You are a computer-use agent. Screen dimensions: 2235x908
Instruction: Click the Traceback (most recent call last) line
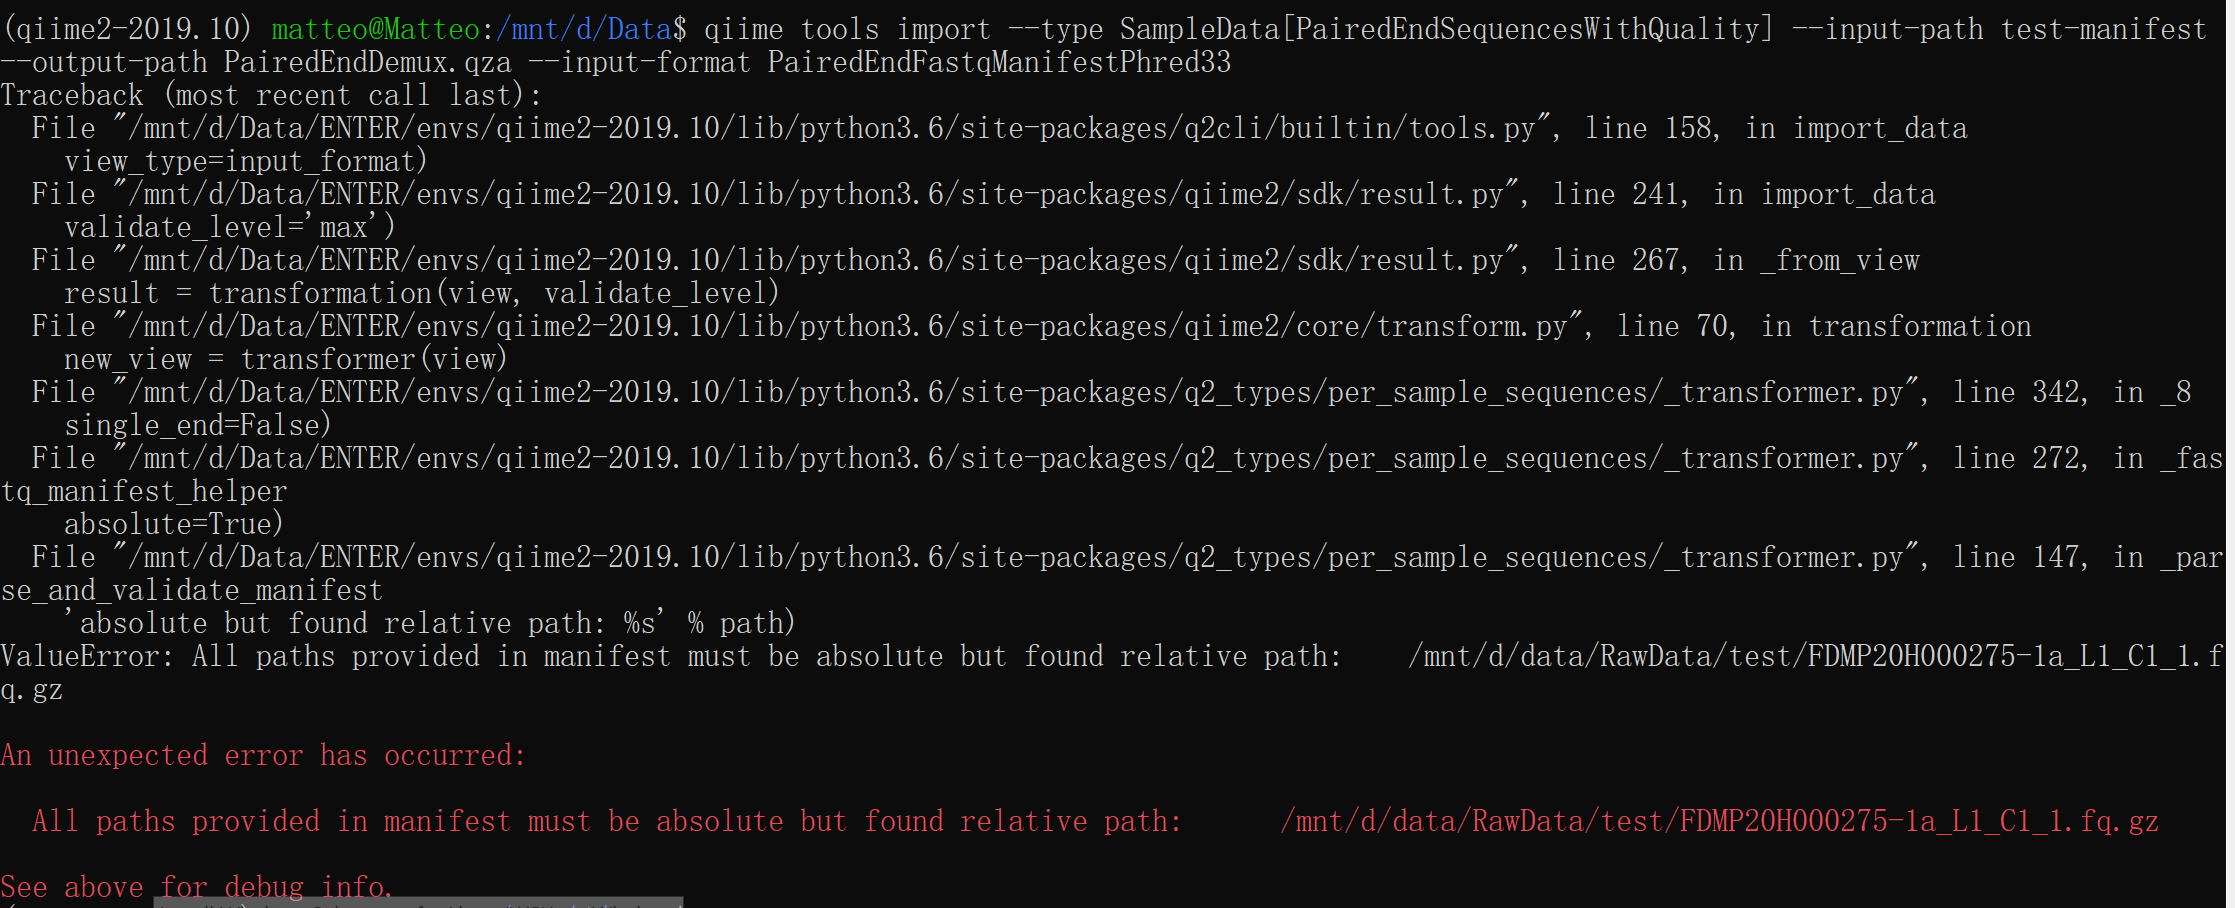coord(271,95)
